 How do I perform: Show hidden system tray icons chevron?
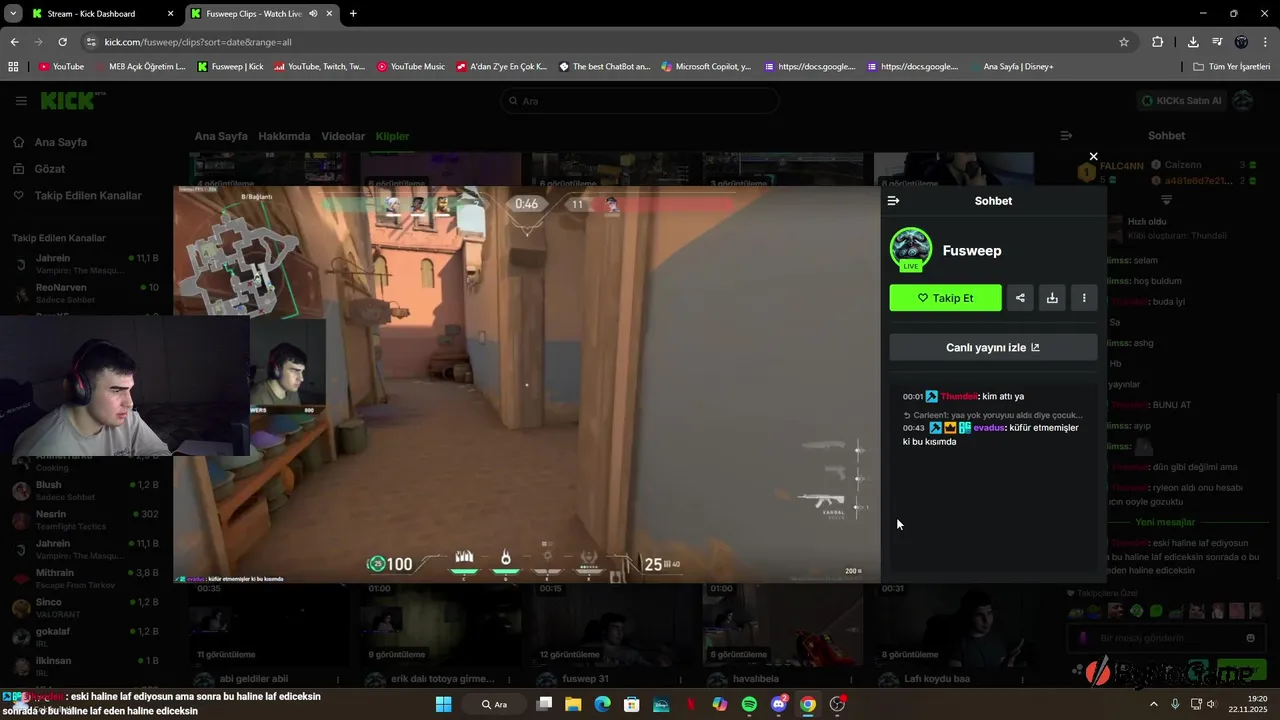click(x=1153, y=704)
